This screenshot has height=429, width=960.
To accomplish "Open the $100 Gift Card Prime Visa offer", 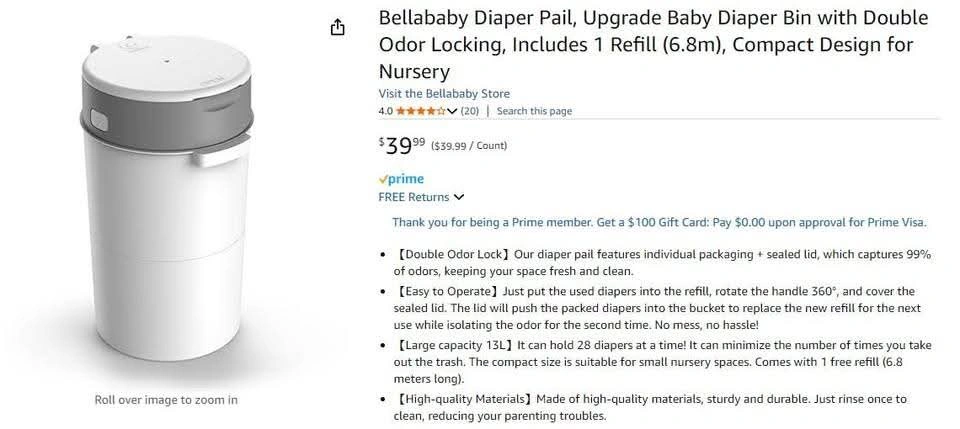I will (659, 222).
